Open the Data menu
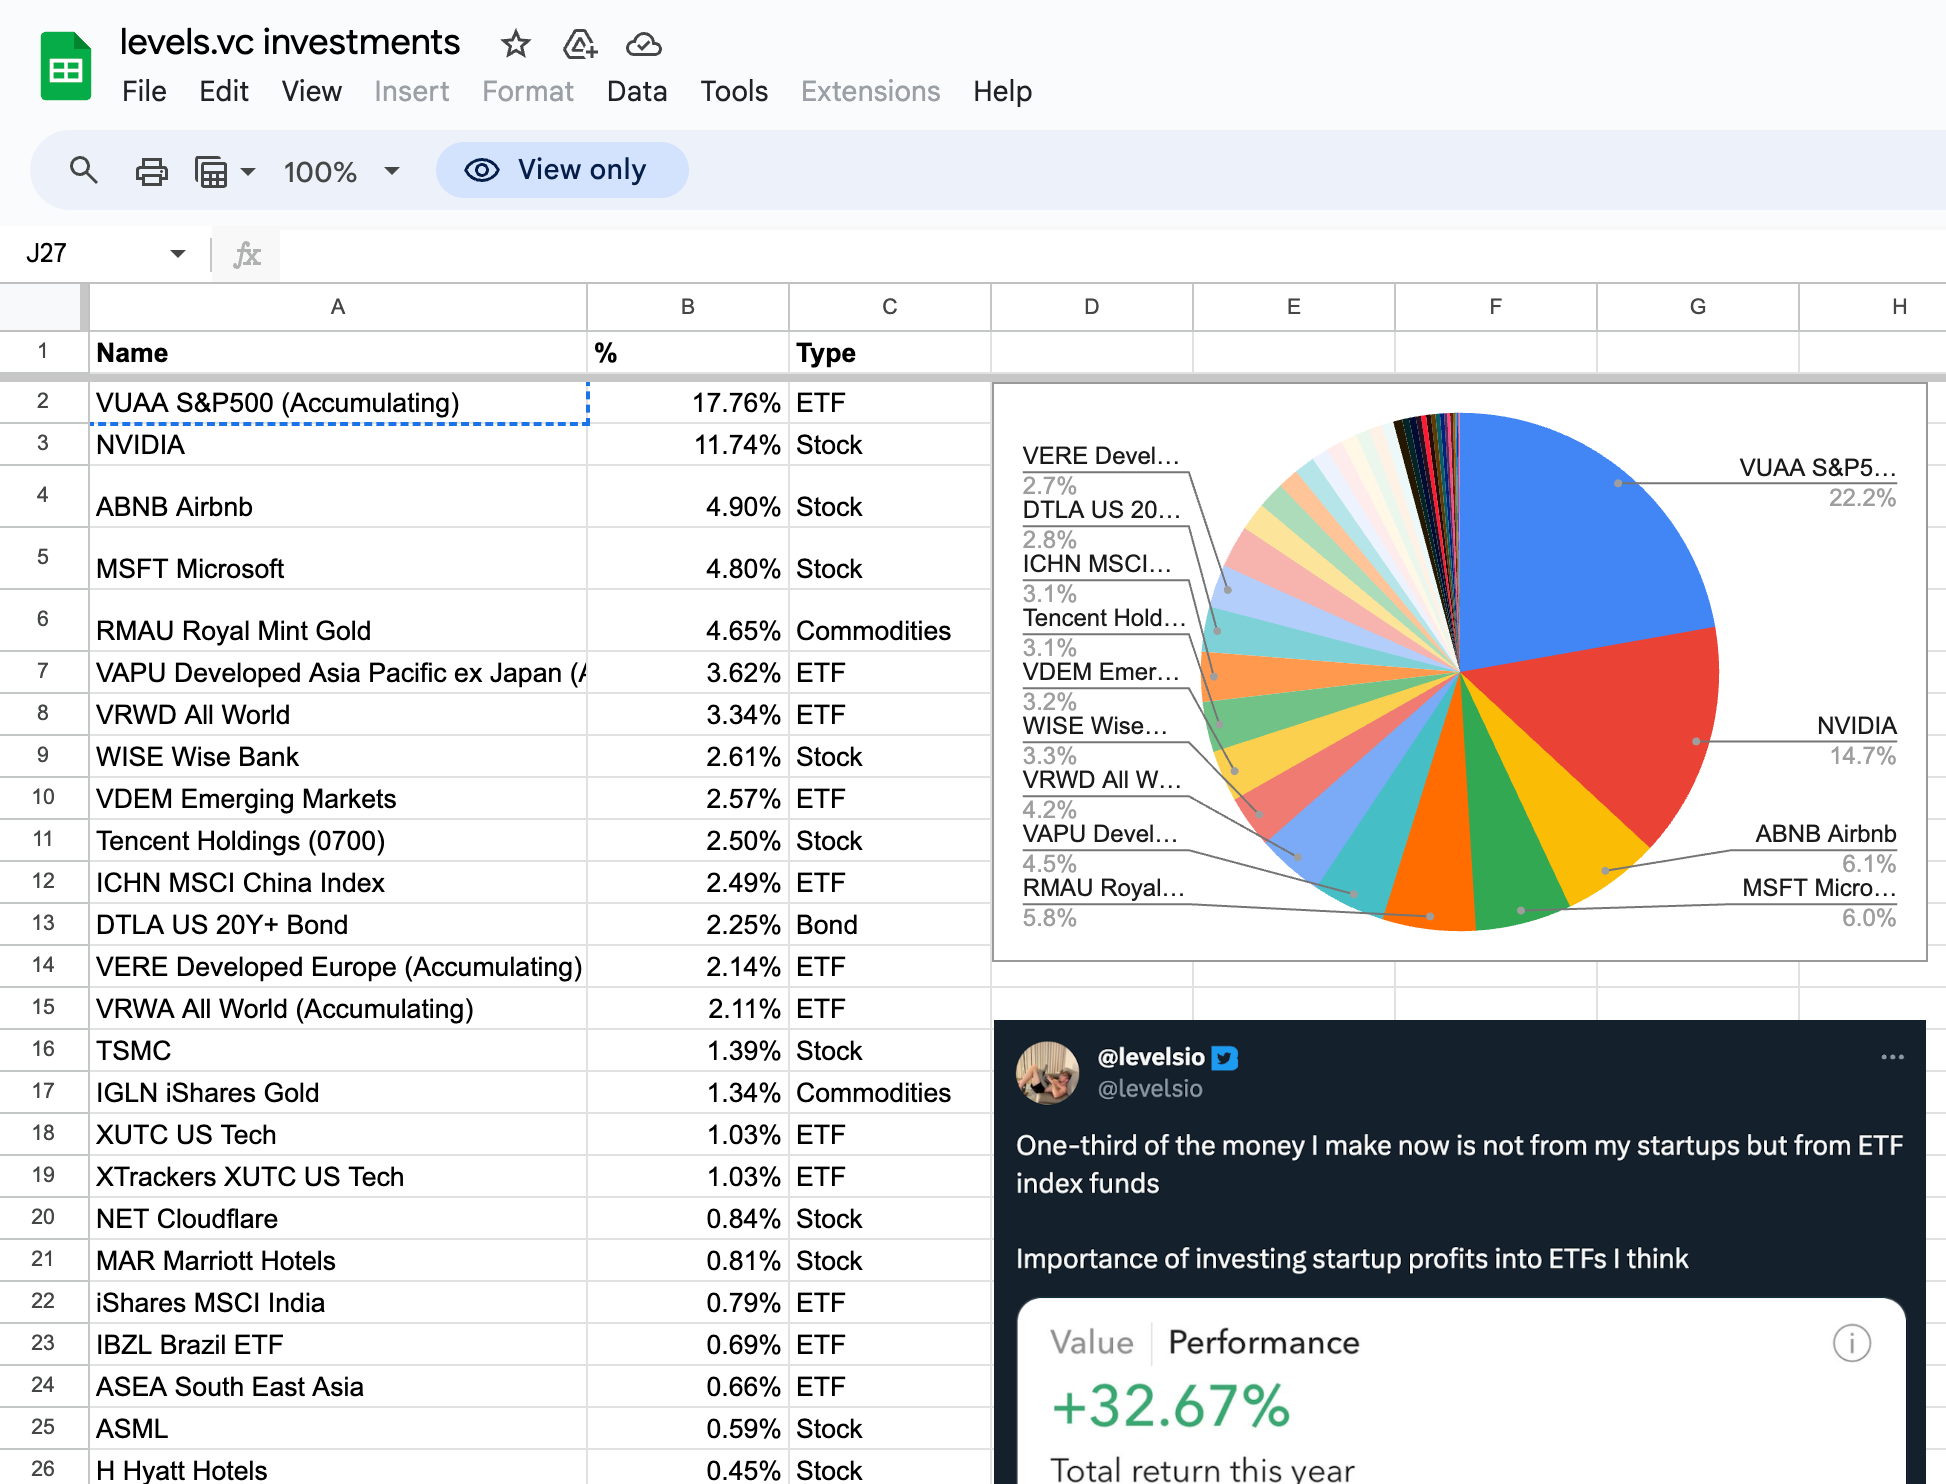The image size is (1946, 1484). pos(637,91)
